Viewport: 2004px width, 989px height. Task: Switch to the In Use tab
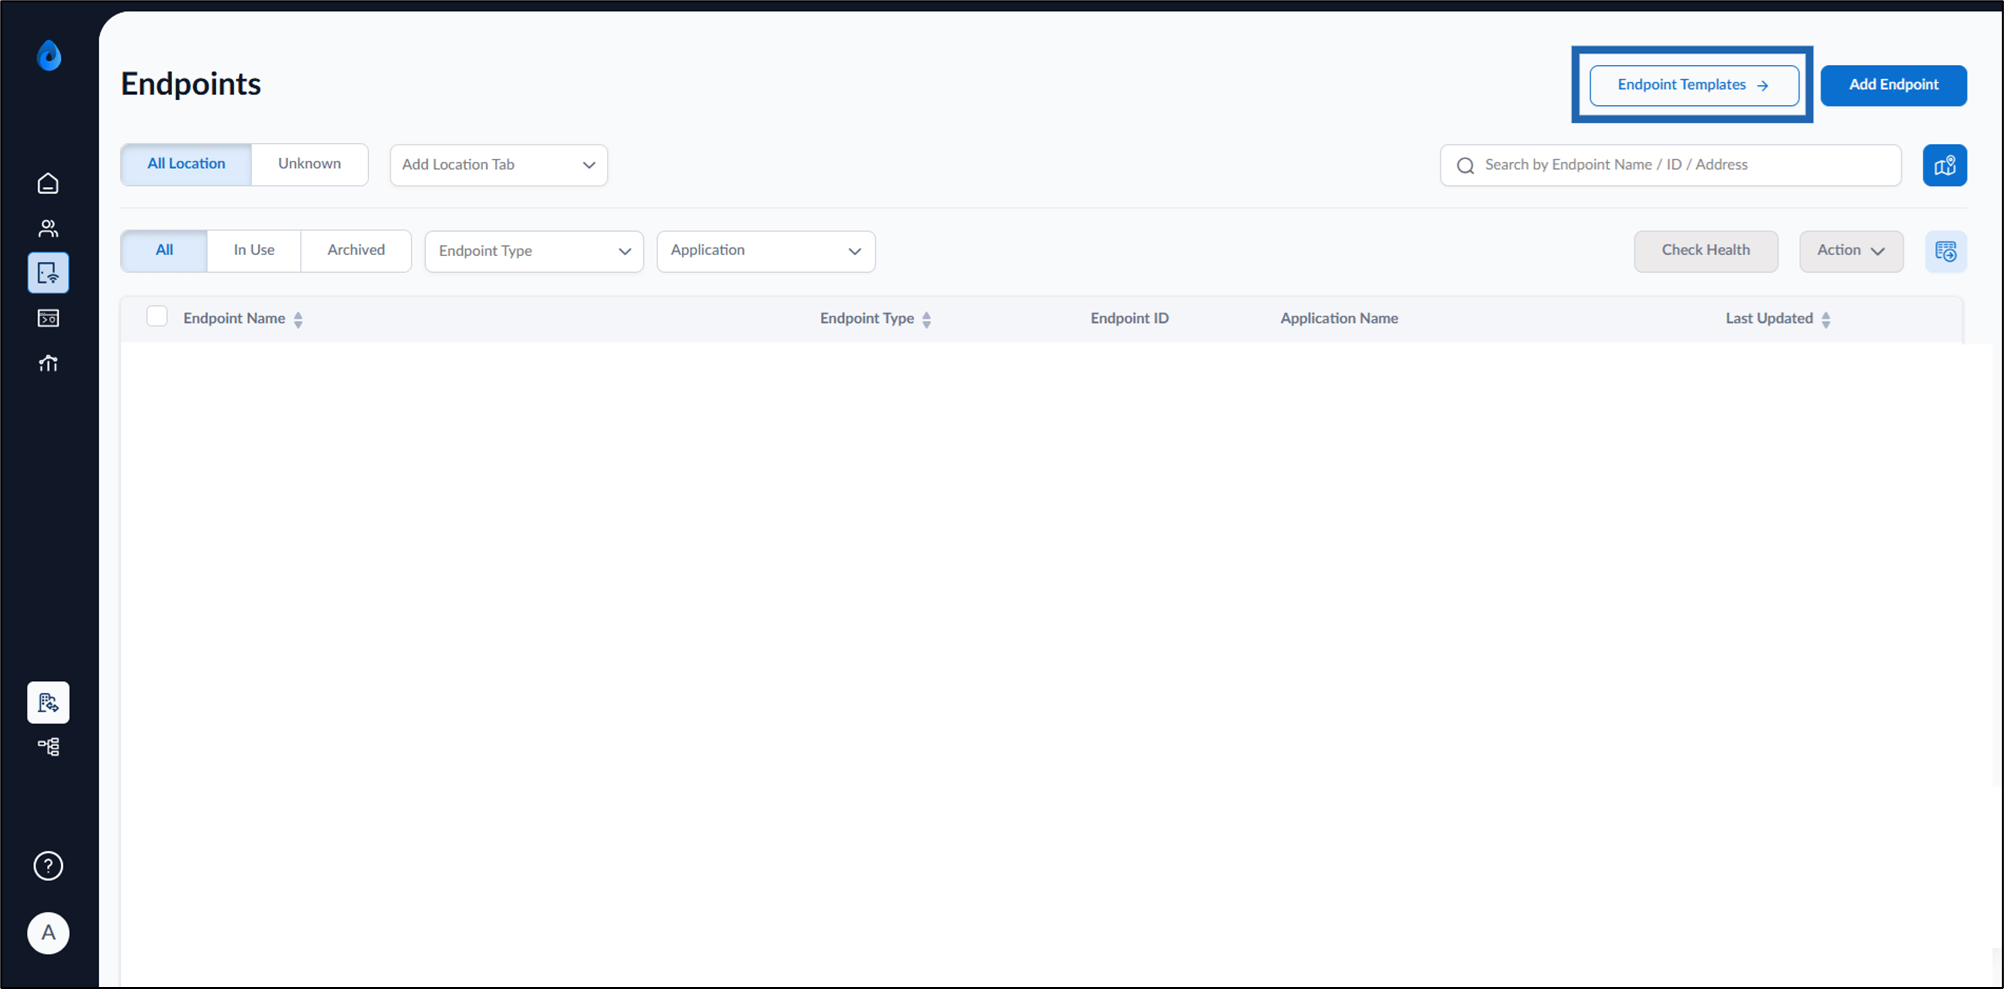tap(254, 250)
